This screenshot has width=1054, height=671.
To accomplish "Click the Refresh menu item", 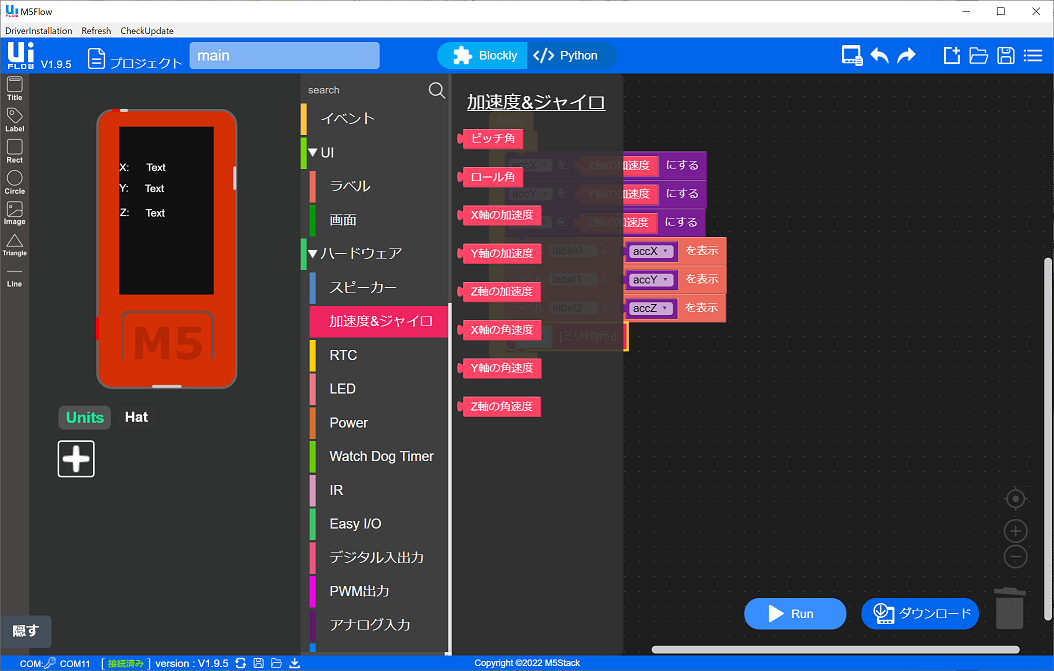I will point(96,31).
